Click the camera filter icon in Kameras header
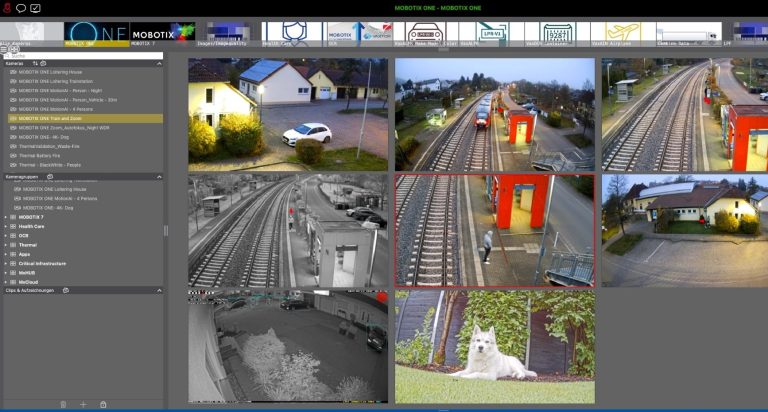768x412 pixels. click(43, 63)
